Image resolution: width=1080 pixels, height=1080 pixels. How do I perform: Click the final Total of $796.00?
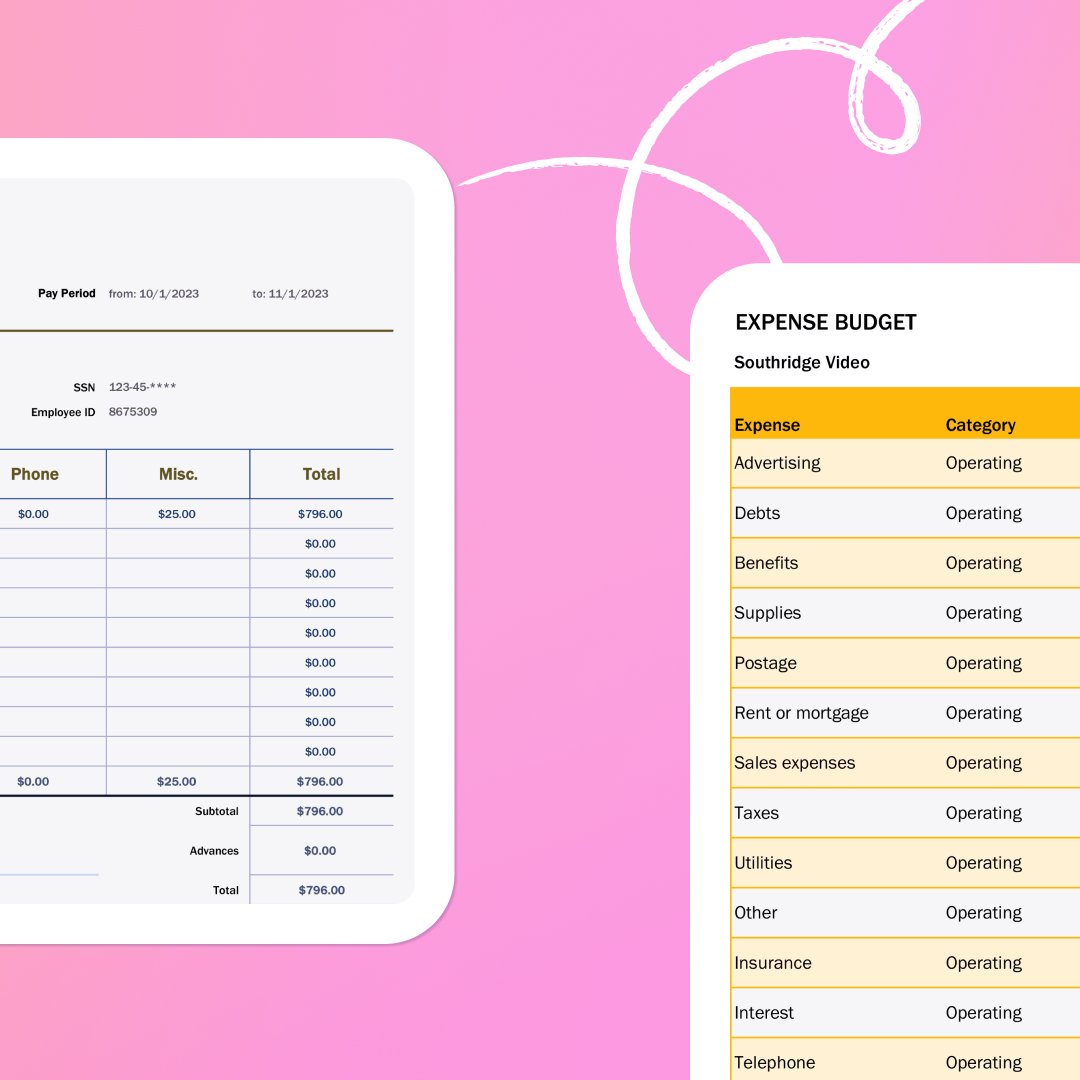[x=321, y=890]
